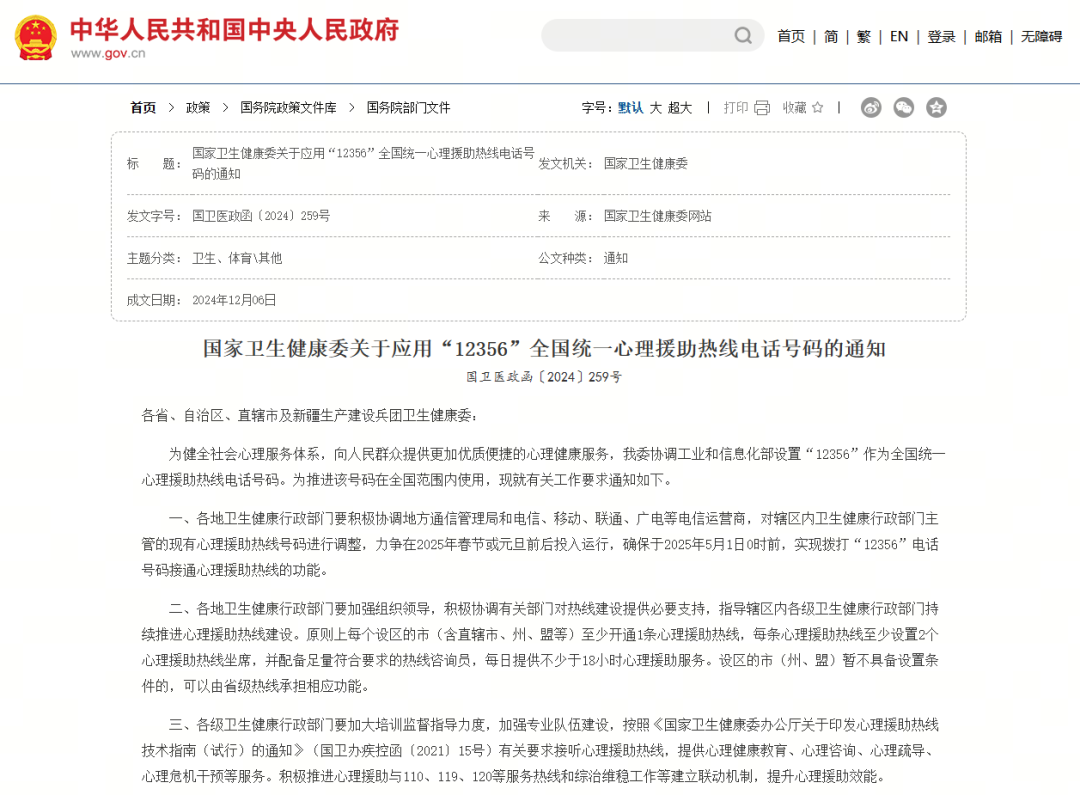Share to QQ Zone star icon
Screen dimensions: 1080x795
(x=936, y=107)
